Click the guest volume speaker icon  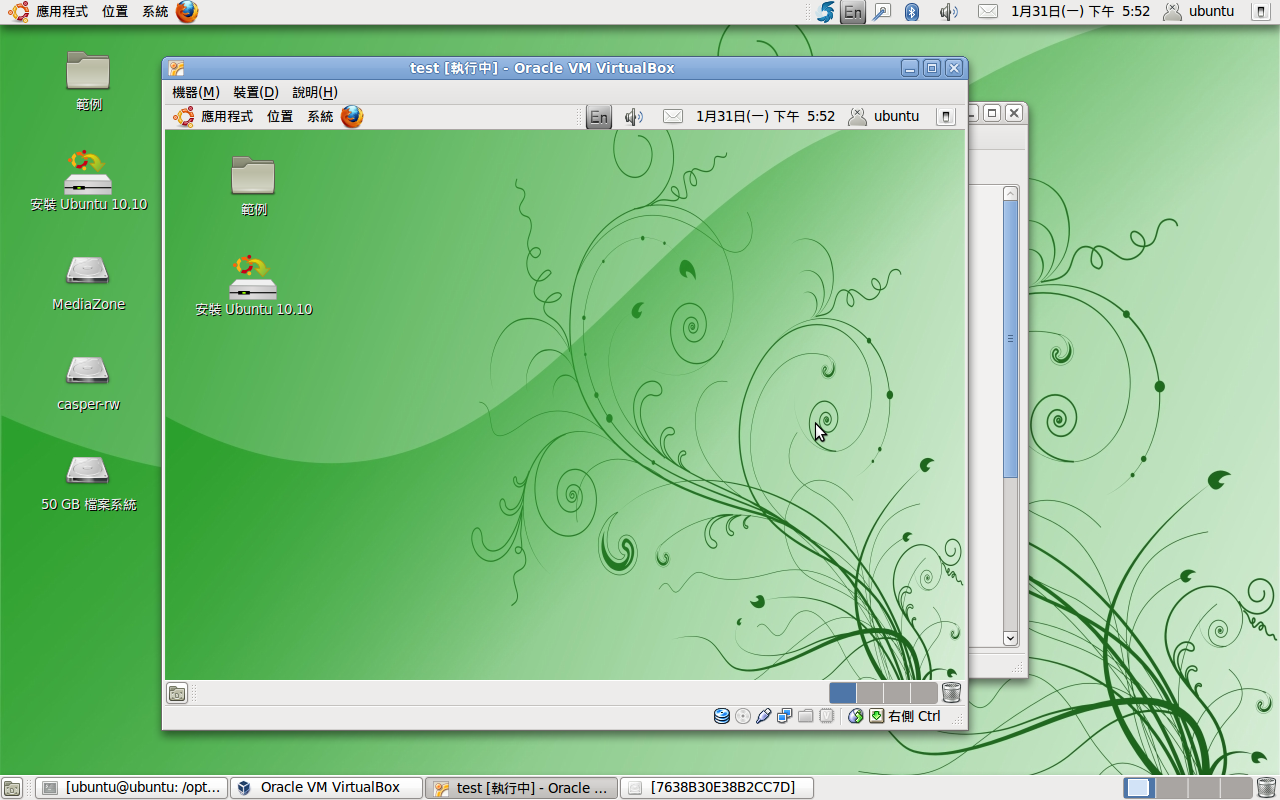(x=634, y=117)
